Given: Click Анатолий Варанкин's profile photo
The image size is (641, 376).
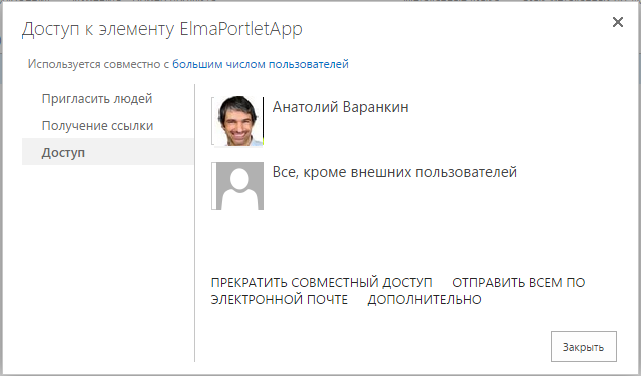Looking at the screenshot, I should [x=239, y=121].
